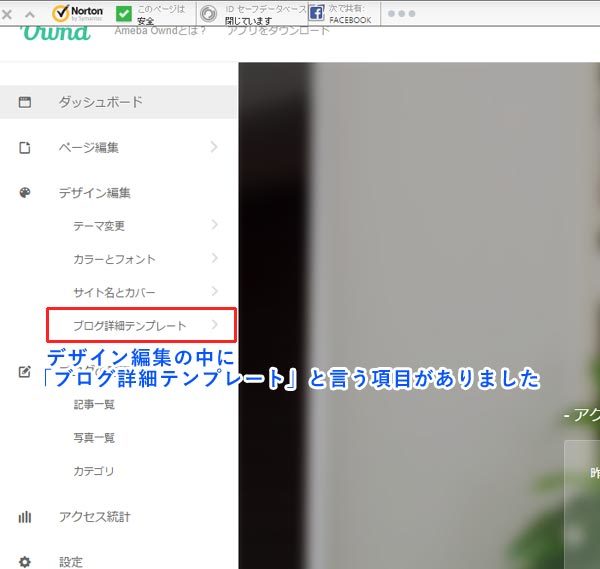This screenshot has height=569, width=600.
Task: Share page via Facebook icon
Action: 316,13
